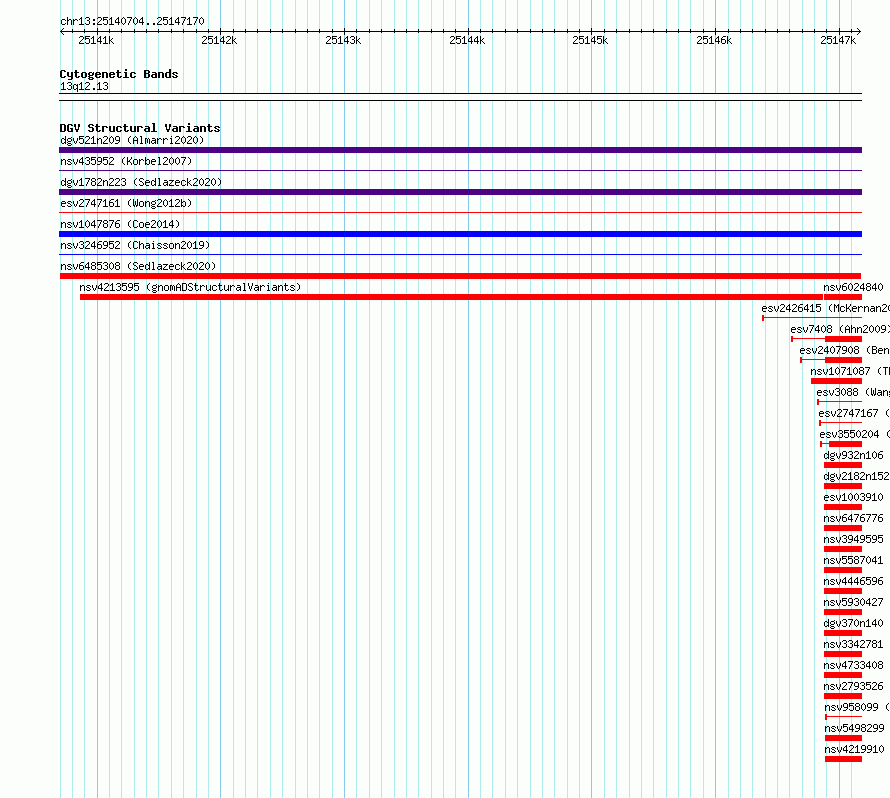890x798 pixels.
Task: Select the nsv3342781 variant label
Action: (853, 644)
